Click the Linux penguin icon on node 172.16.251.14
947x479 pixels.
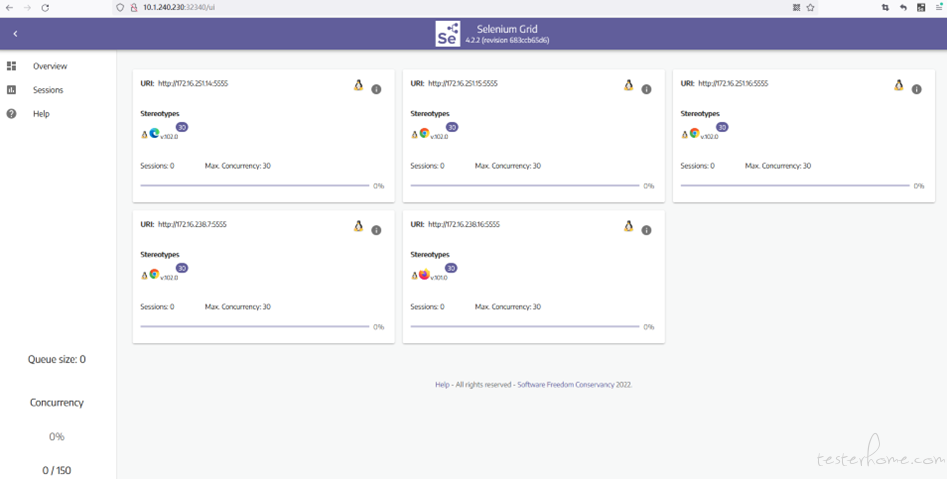coord(358,85)
